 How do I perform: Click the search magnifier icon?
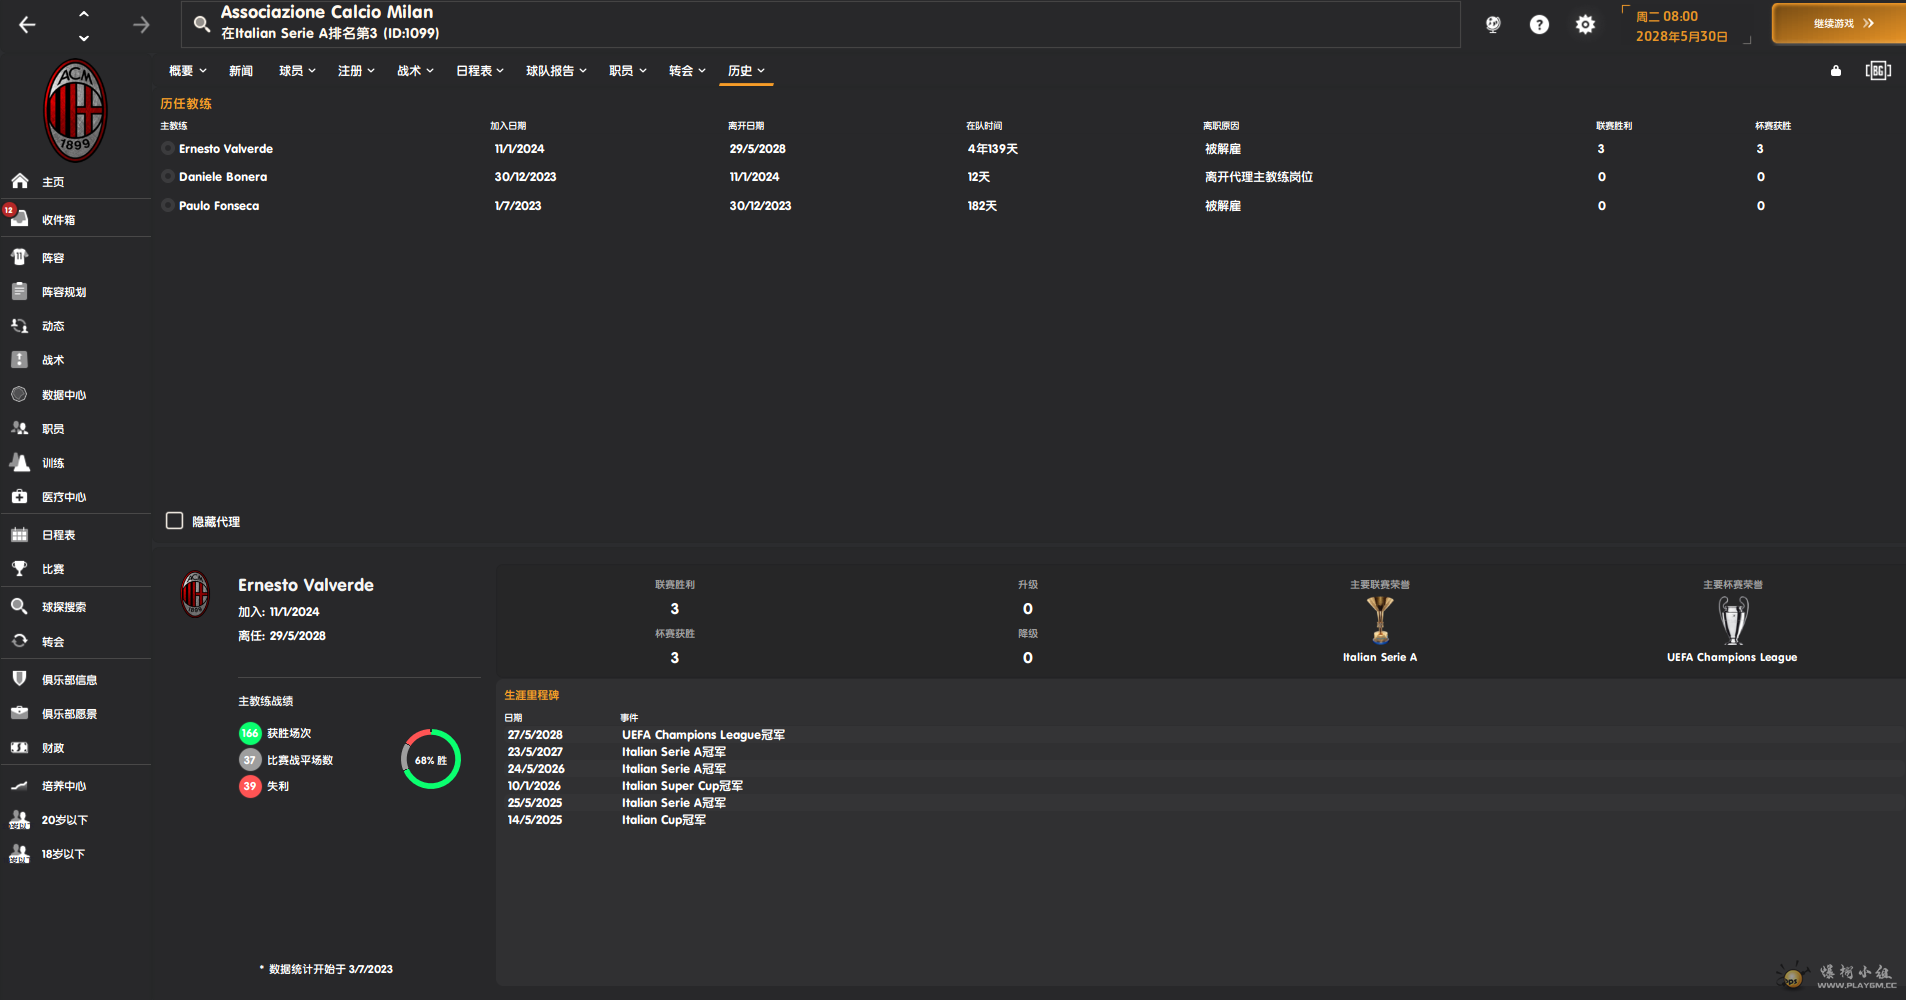tap(201, 23)
